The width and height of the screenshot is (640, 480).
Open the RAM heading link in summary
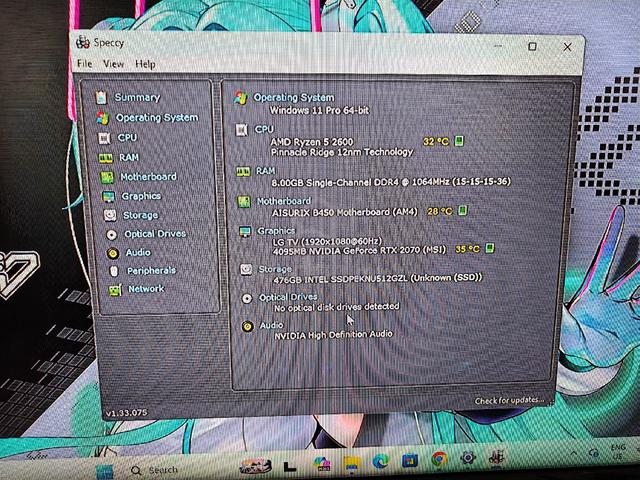(x=265, y=171)
